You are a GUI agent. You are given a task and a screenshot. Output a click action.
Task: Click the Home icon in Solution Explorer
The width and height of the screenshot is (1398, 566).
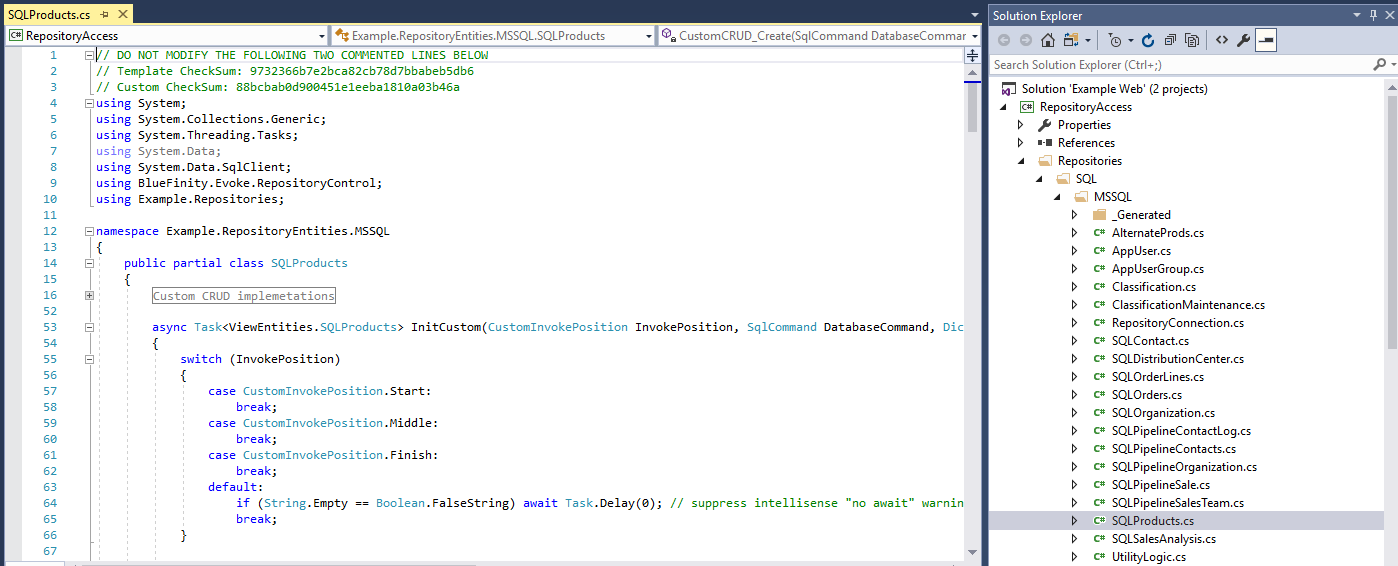click(x=1048, y=40)
